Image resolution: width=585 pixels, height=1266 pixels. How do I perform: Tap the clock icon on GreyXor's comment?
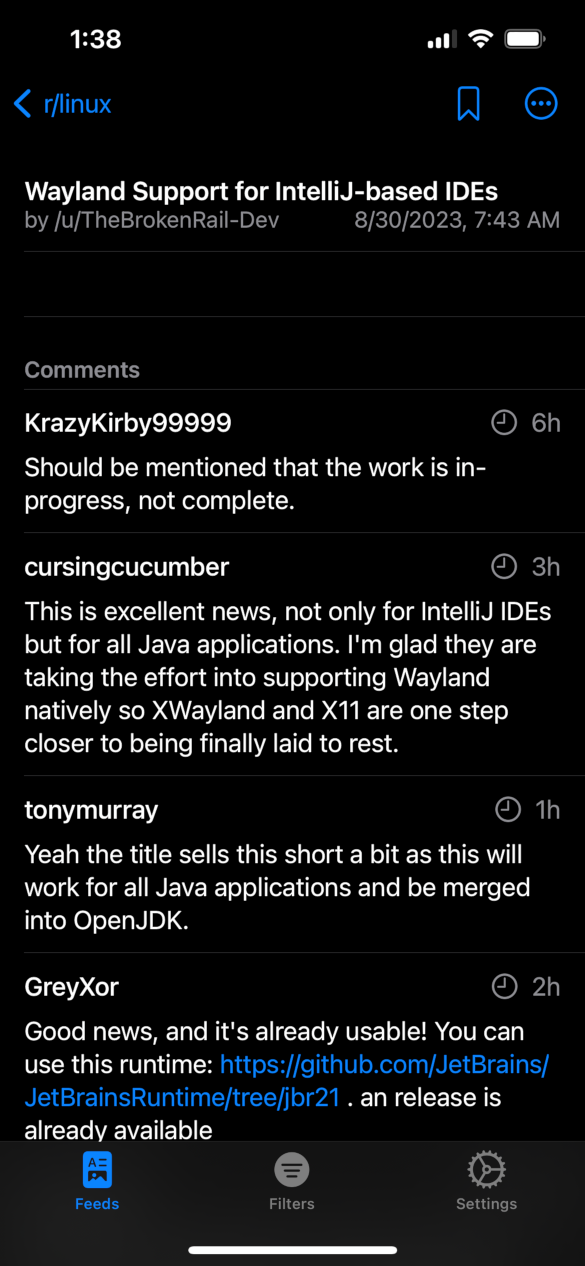[x=504, y=987]
